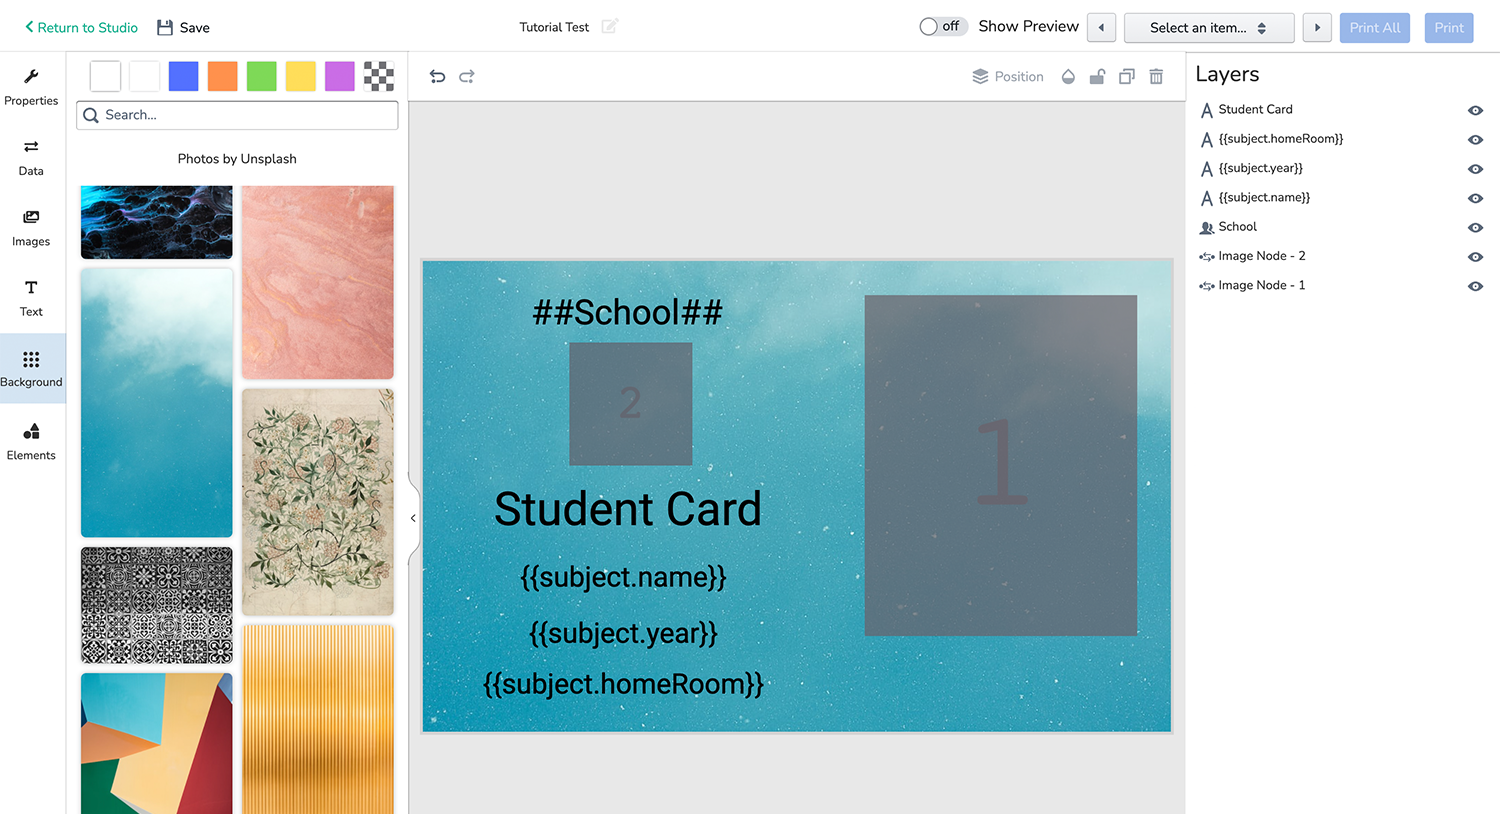Select {{subject.name}} text on canvas
This screenshot has width=1500, height=833.
(x=623, y=578)
